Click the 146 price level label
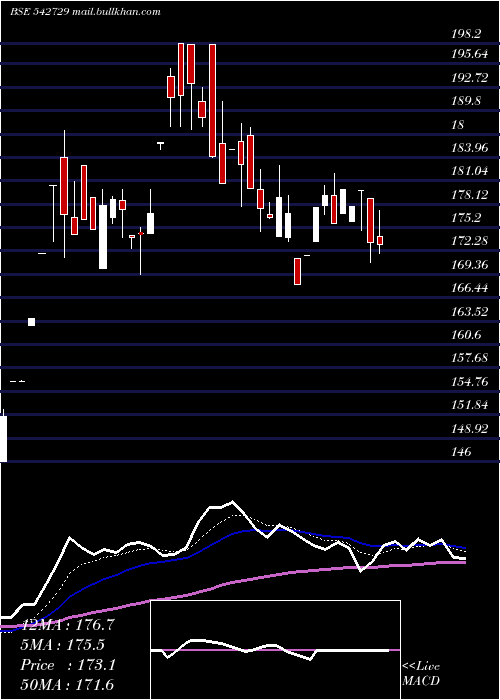 click(x=461, y=452)
